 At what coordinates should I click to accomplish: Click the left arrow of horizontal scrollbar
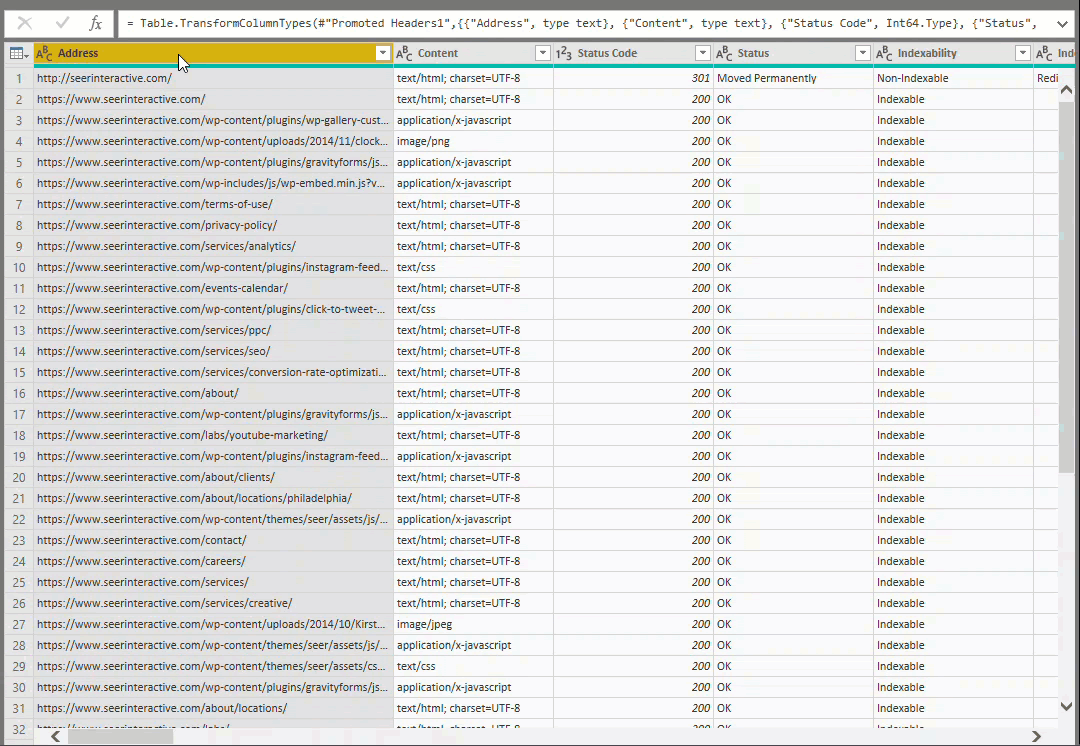pos(54,735)
